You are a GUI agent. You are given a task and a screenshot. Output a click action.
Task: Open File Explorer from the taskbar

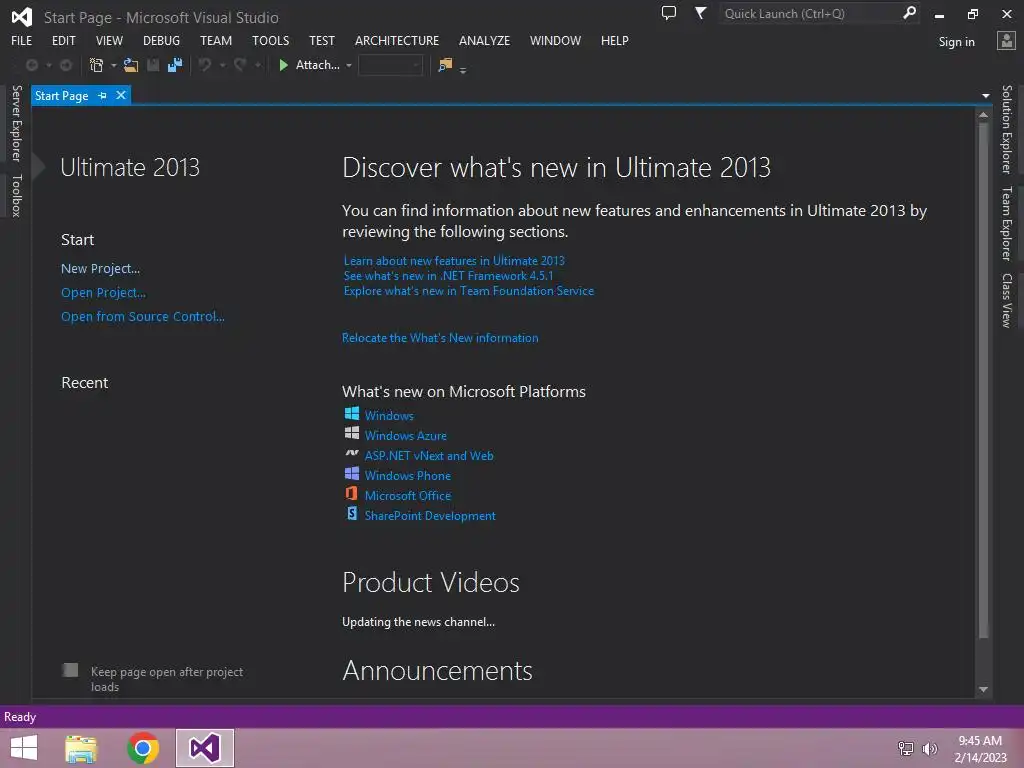81,748
